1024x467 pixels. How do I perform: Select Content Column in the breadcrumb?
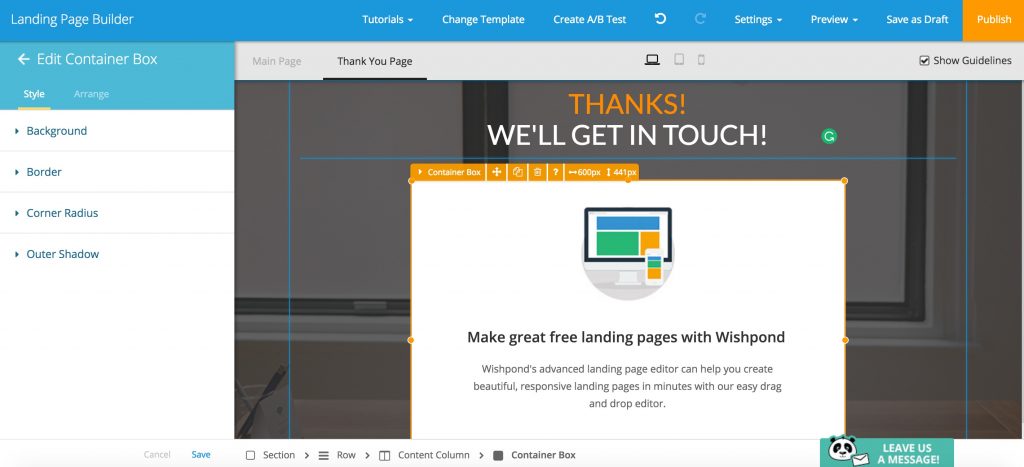(433, 455)
